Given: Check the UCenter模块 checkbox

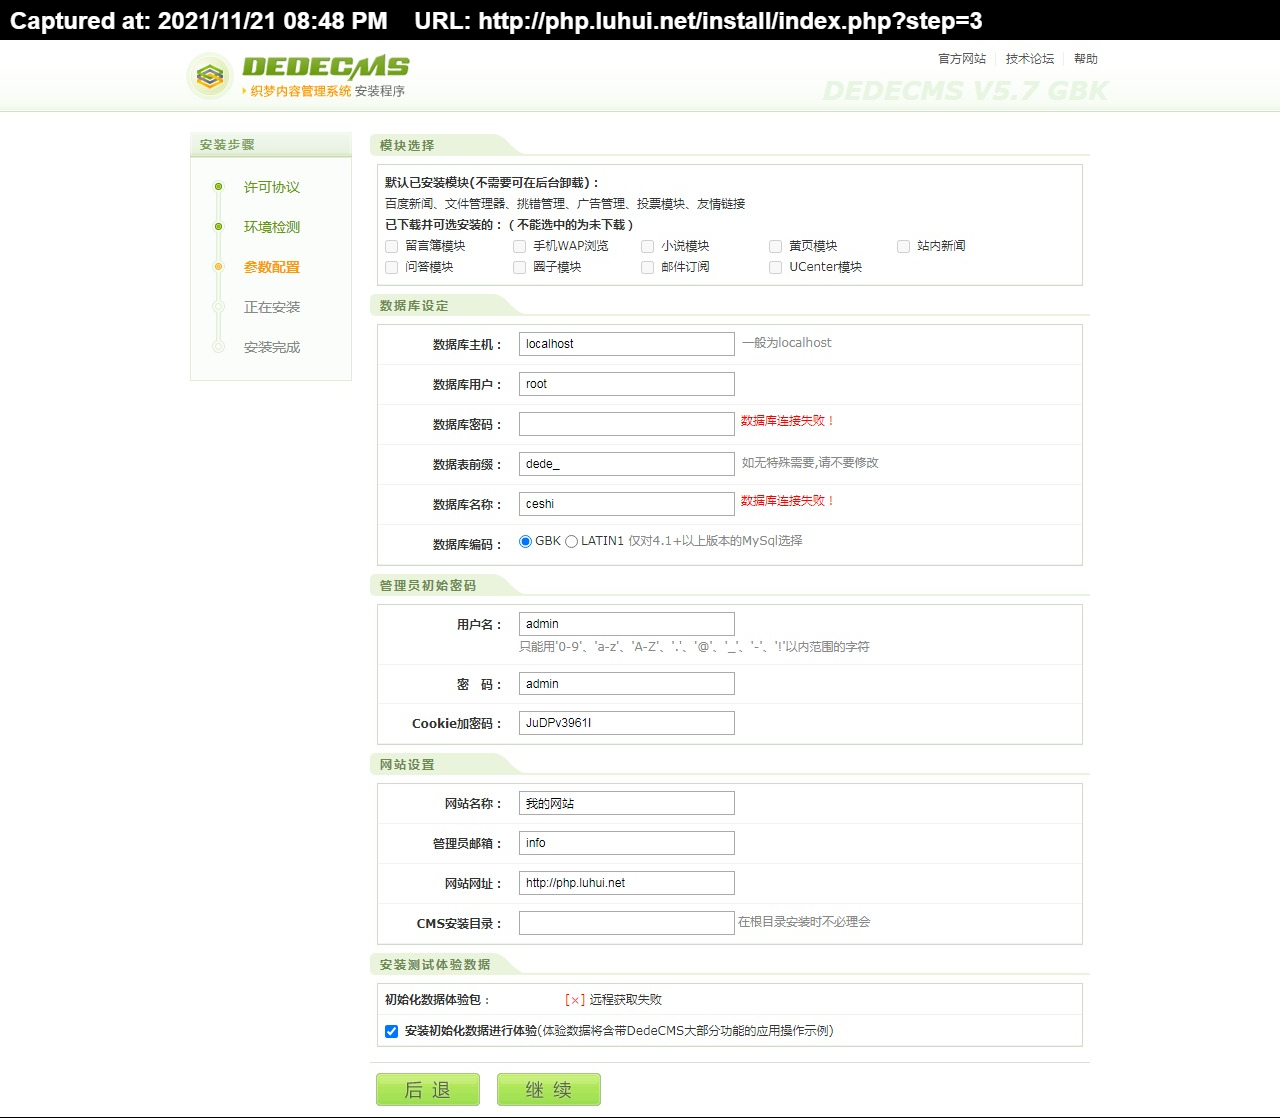Looking at the screenshot, I should coord(776,267).
